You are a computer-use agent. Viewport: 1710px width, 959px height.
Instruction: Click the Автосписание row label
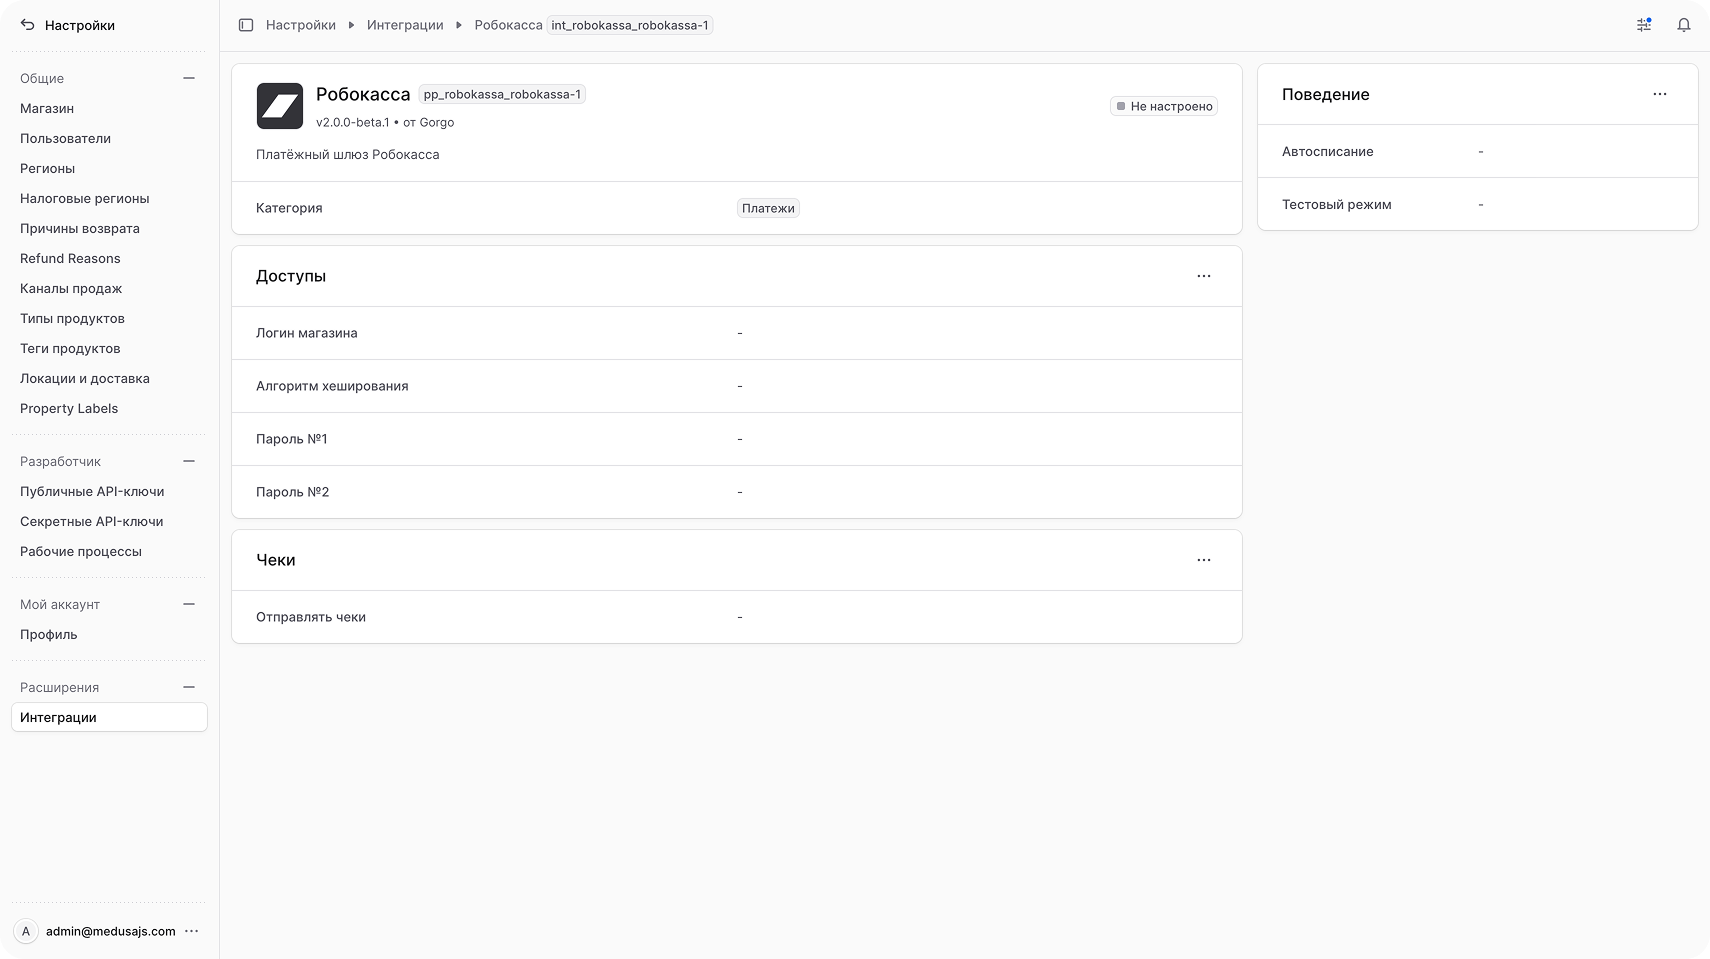coord(1328,151)
